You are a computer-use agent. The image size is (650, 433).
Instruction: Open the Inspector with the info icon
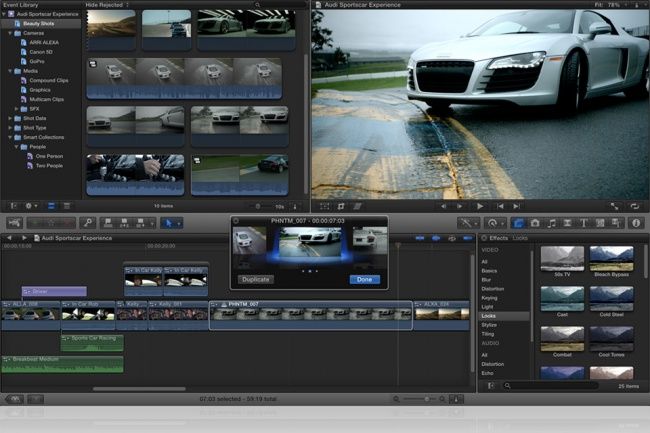tap(636, 223)
